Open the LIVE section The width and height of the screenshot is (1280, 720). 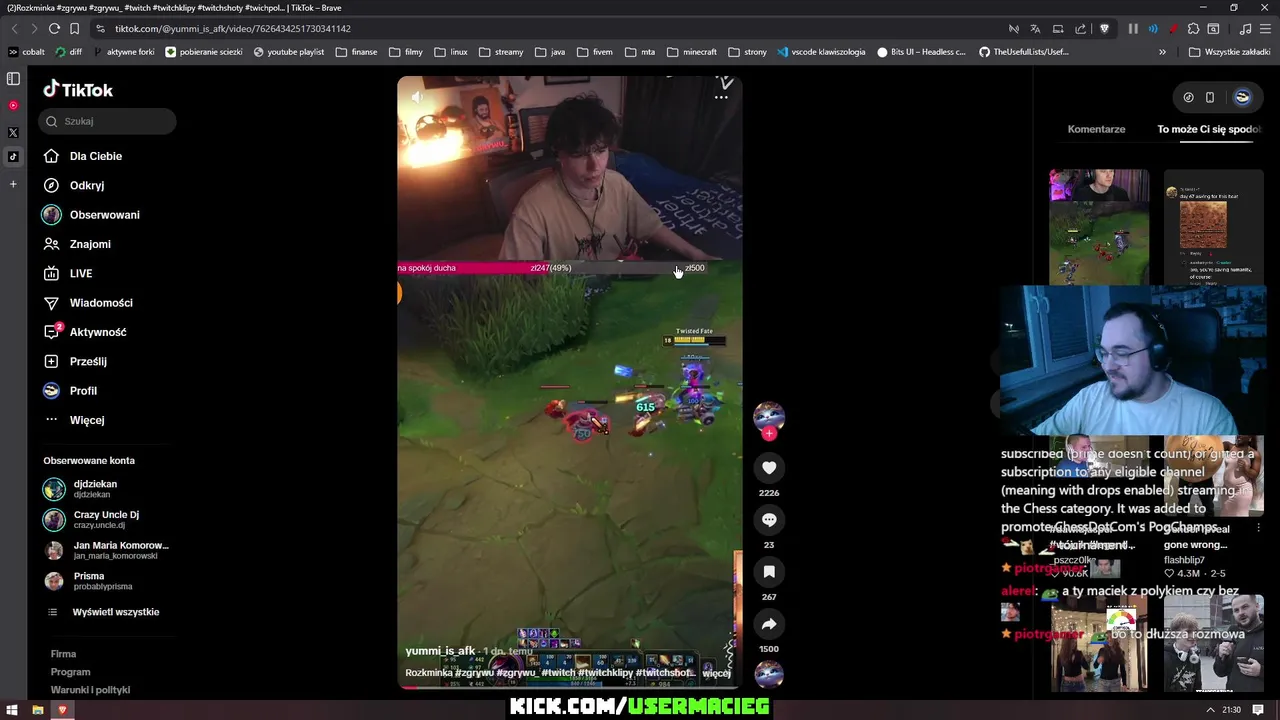pyautogui.click(x=68, y=273)
